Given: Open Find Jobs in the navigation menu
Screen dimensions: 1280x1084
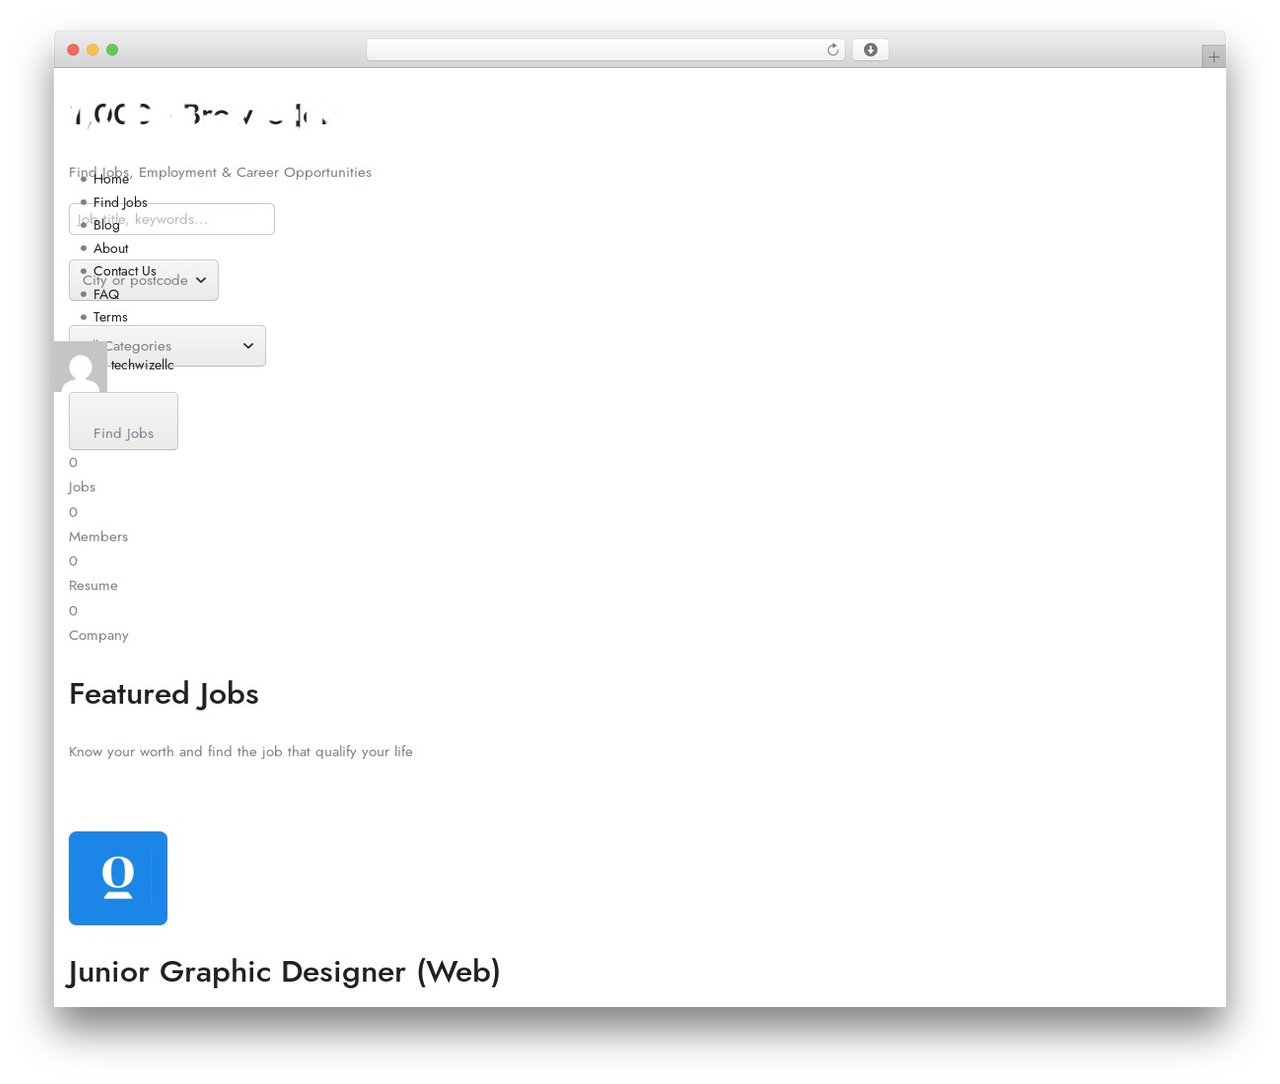Looking at the screenshot, I should [x=120, y=202].
